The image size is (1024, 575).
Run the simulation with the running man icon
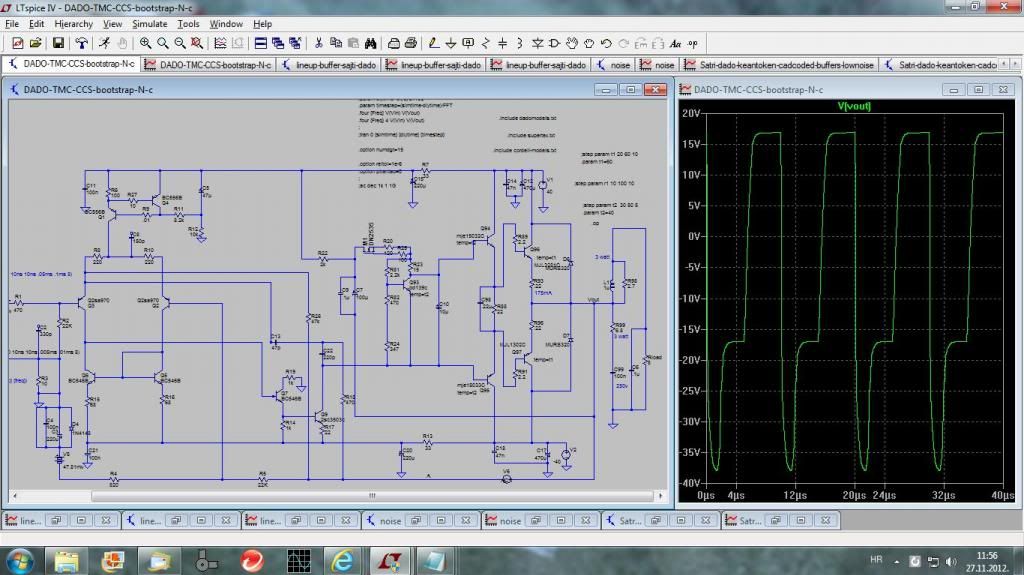(x=104, y=43)
